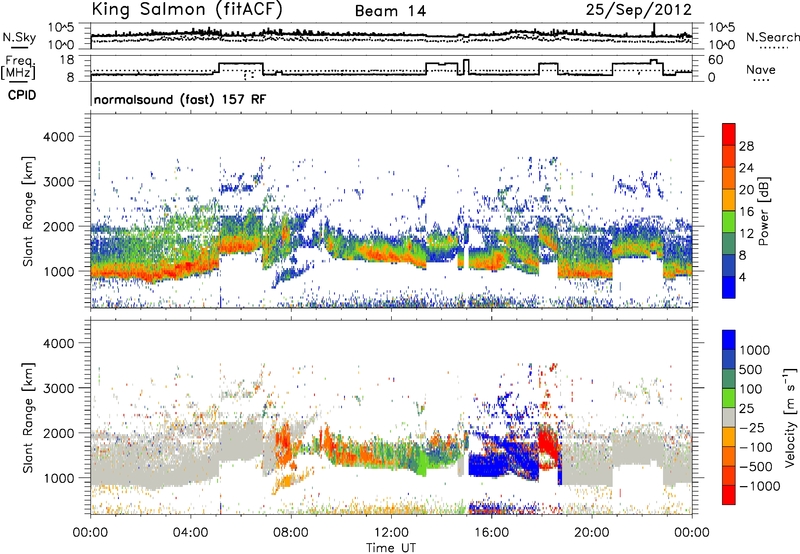The image size is (800, 554).
Task: Click the velocity panel Slant Range axis title
Action: (29, 417)
